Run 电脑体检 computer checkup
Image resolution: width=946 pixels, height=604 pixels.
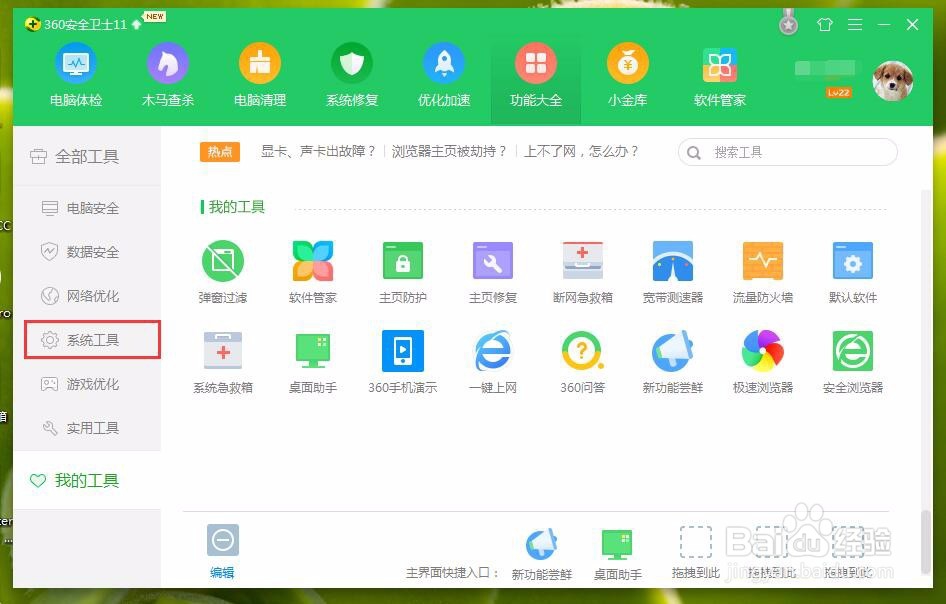click(75, 75)
